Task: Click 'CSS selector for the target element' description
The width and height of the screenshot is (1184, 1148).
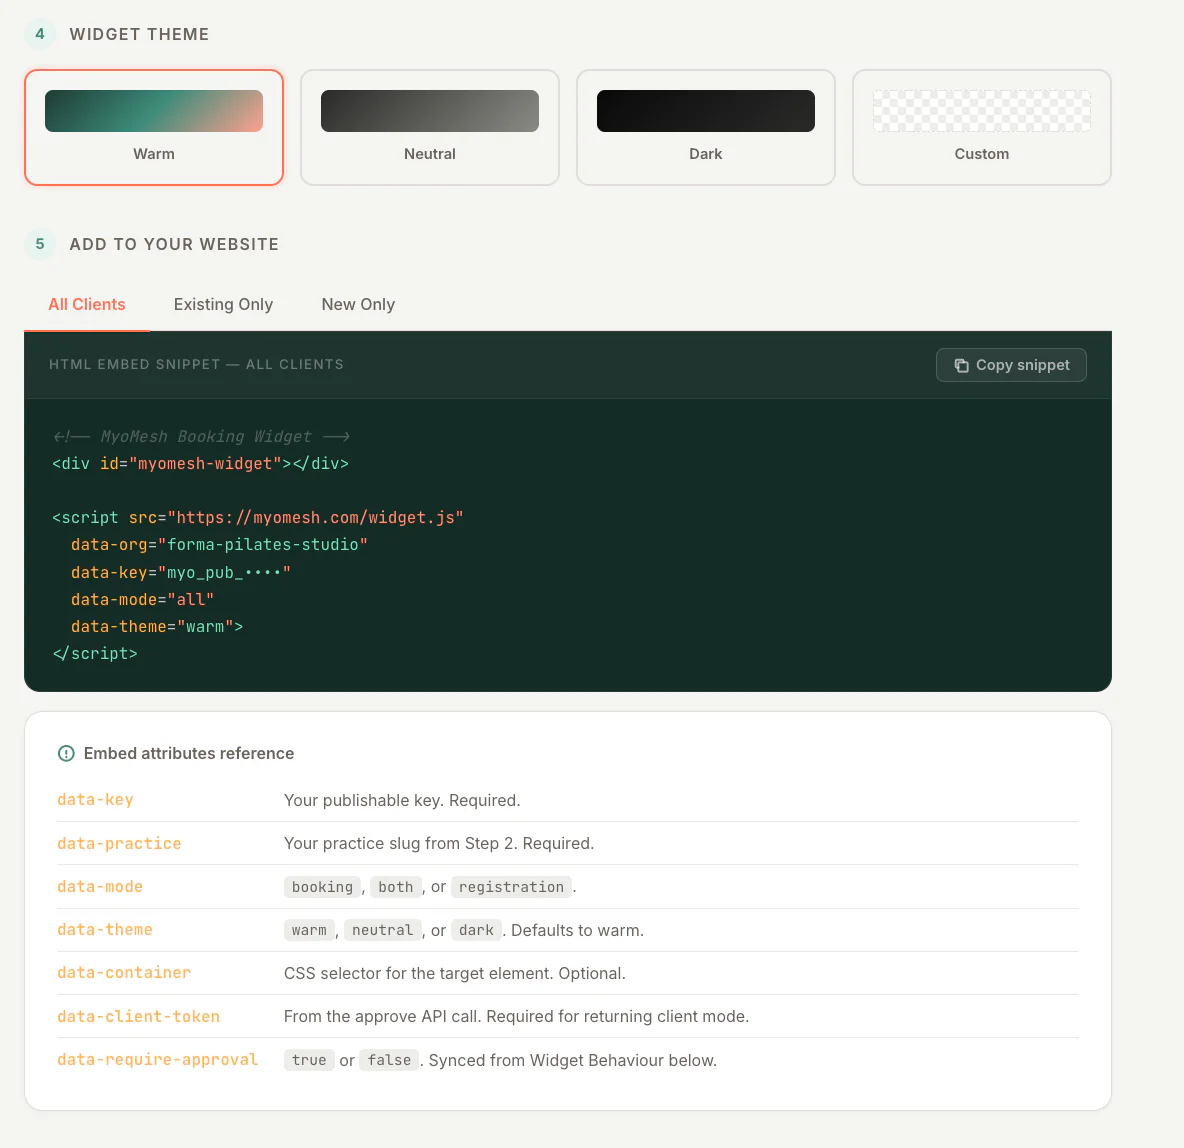Action: click(455, 974)
